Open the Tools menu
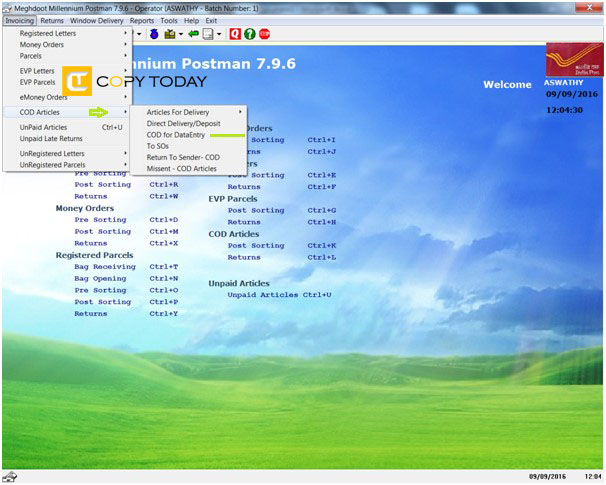Screen dimensions: 606x485 tap(169, 20)
